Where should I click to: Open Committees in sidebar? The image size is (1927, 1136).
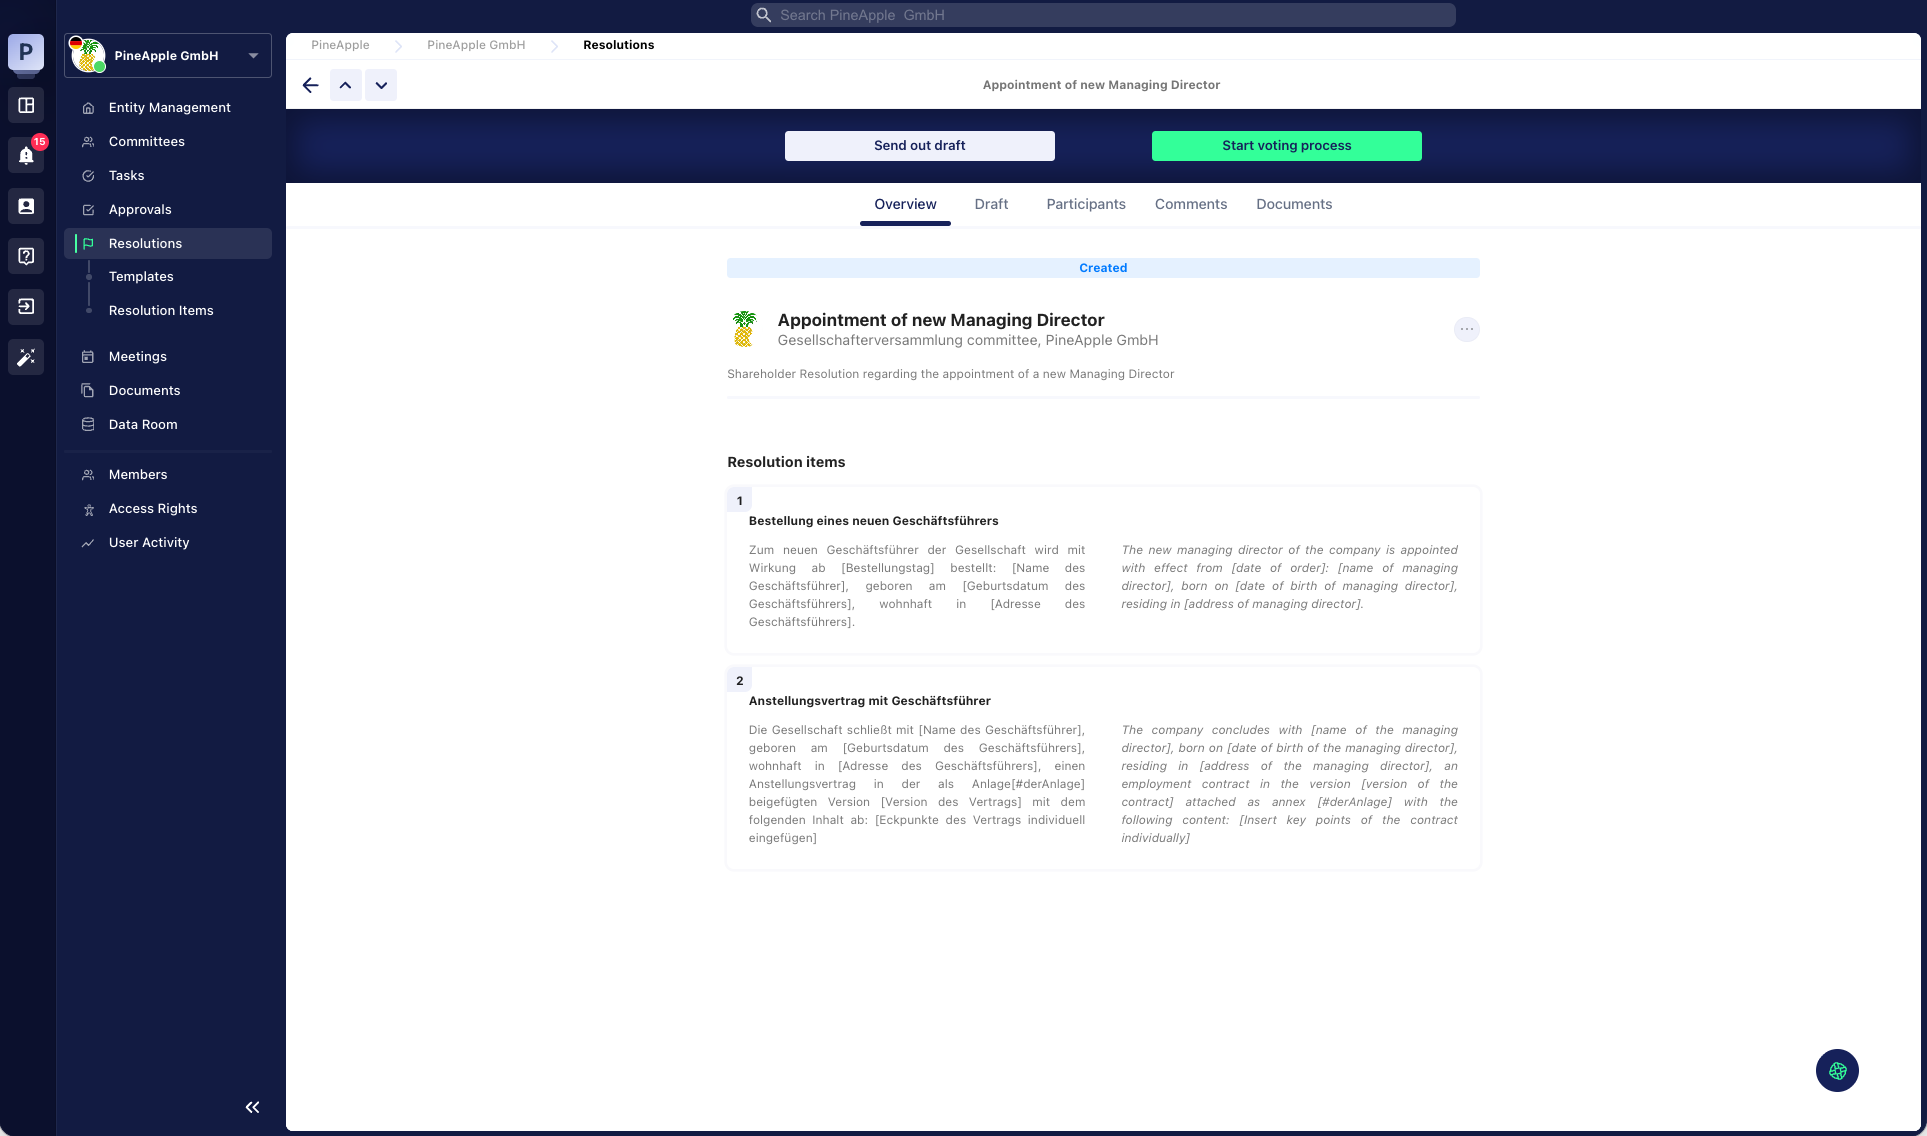[169, 141]
